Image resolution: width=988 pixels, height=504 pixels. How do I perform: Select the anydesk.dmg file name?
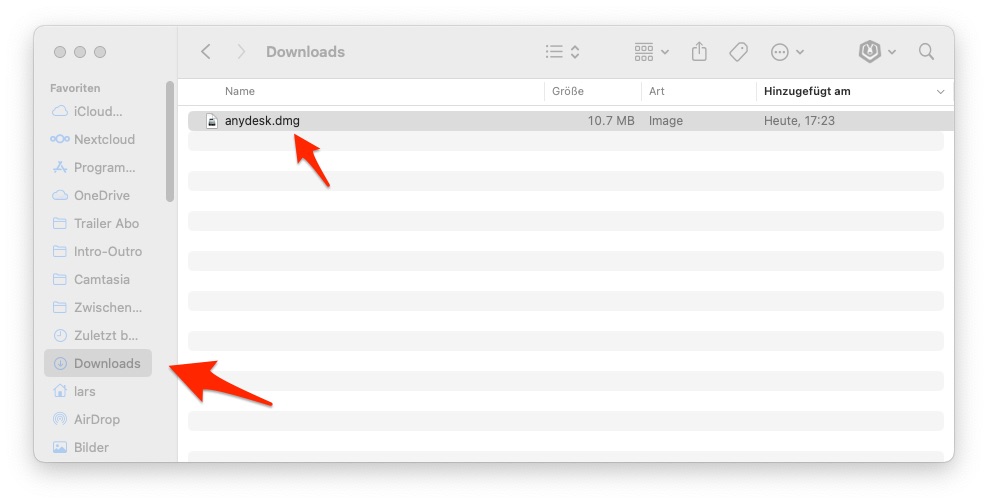[x=262, y=120]
